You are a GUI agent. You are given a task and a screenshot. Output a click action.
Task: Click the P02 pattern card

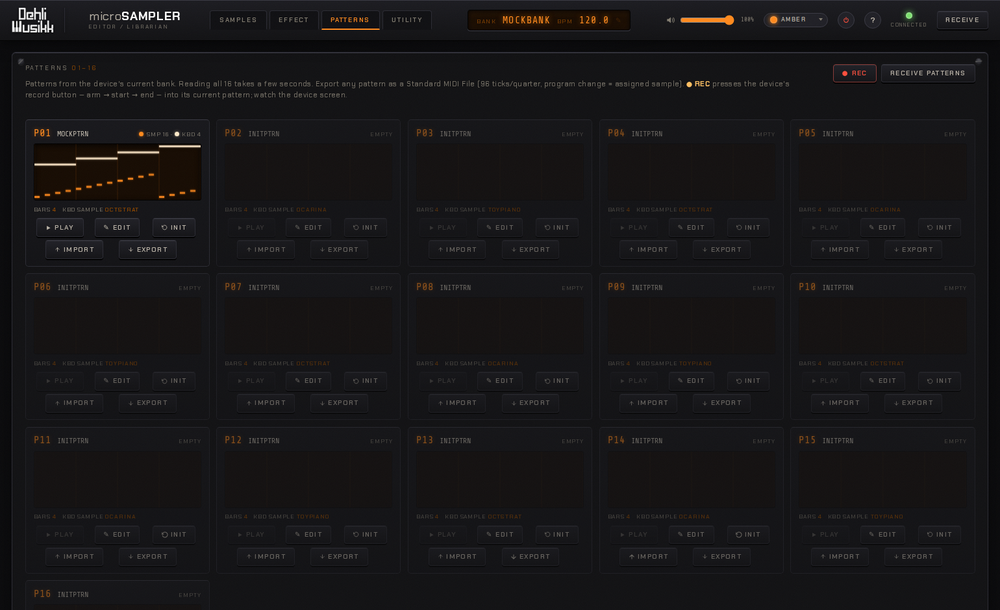(x=308, y=193)
